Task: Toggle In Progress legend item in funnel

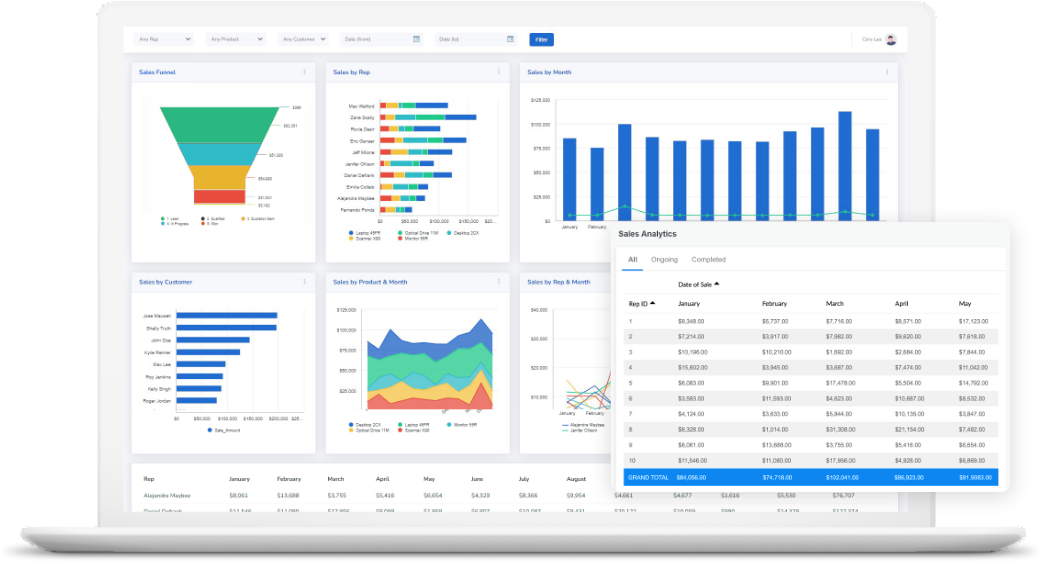Action: [x=175, y=224]
